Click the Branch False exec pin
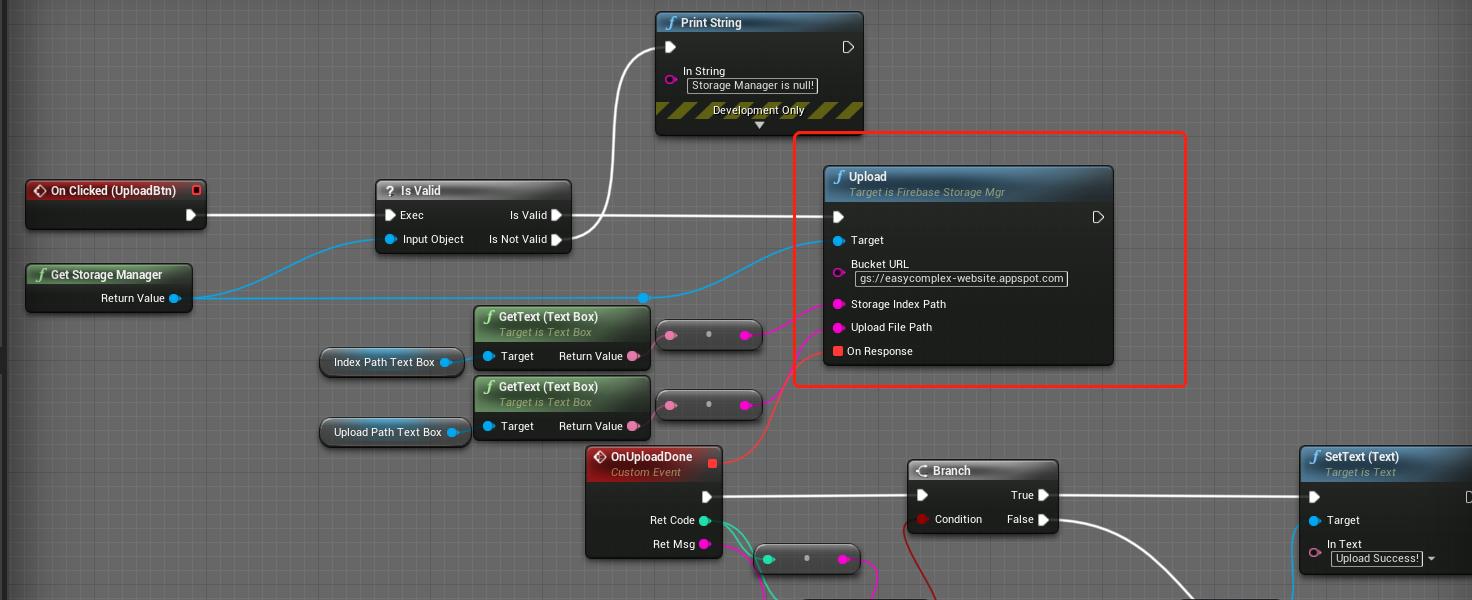The image size is (1472, 600). 1044,519
